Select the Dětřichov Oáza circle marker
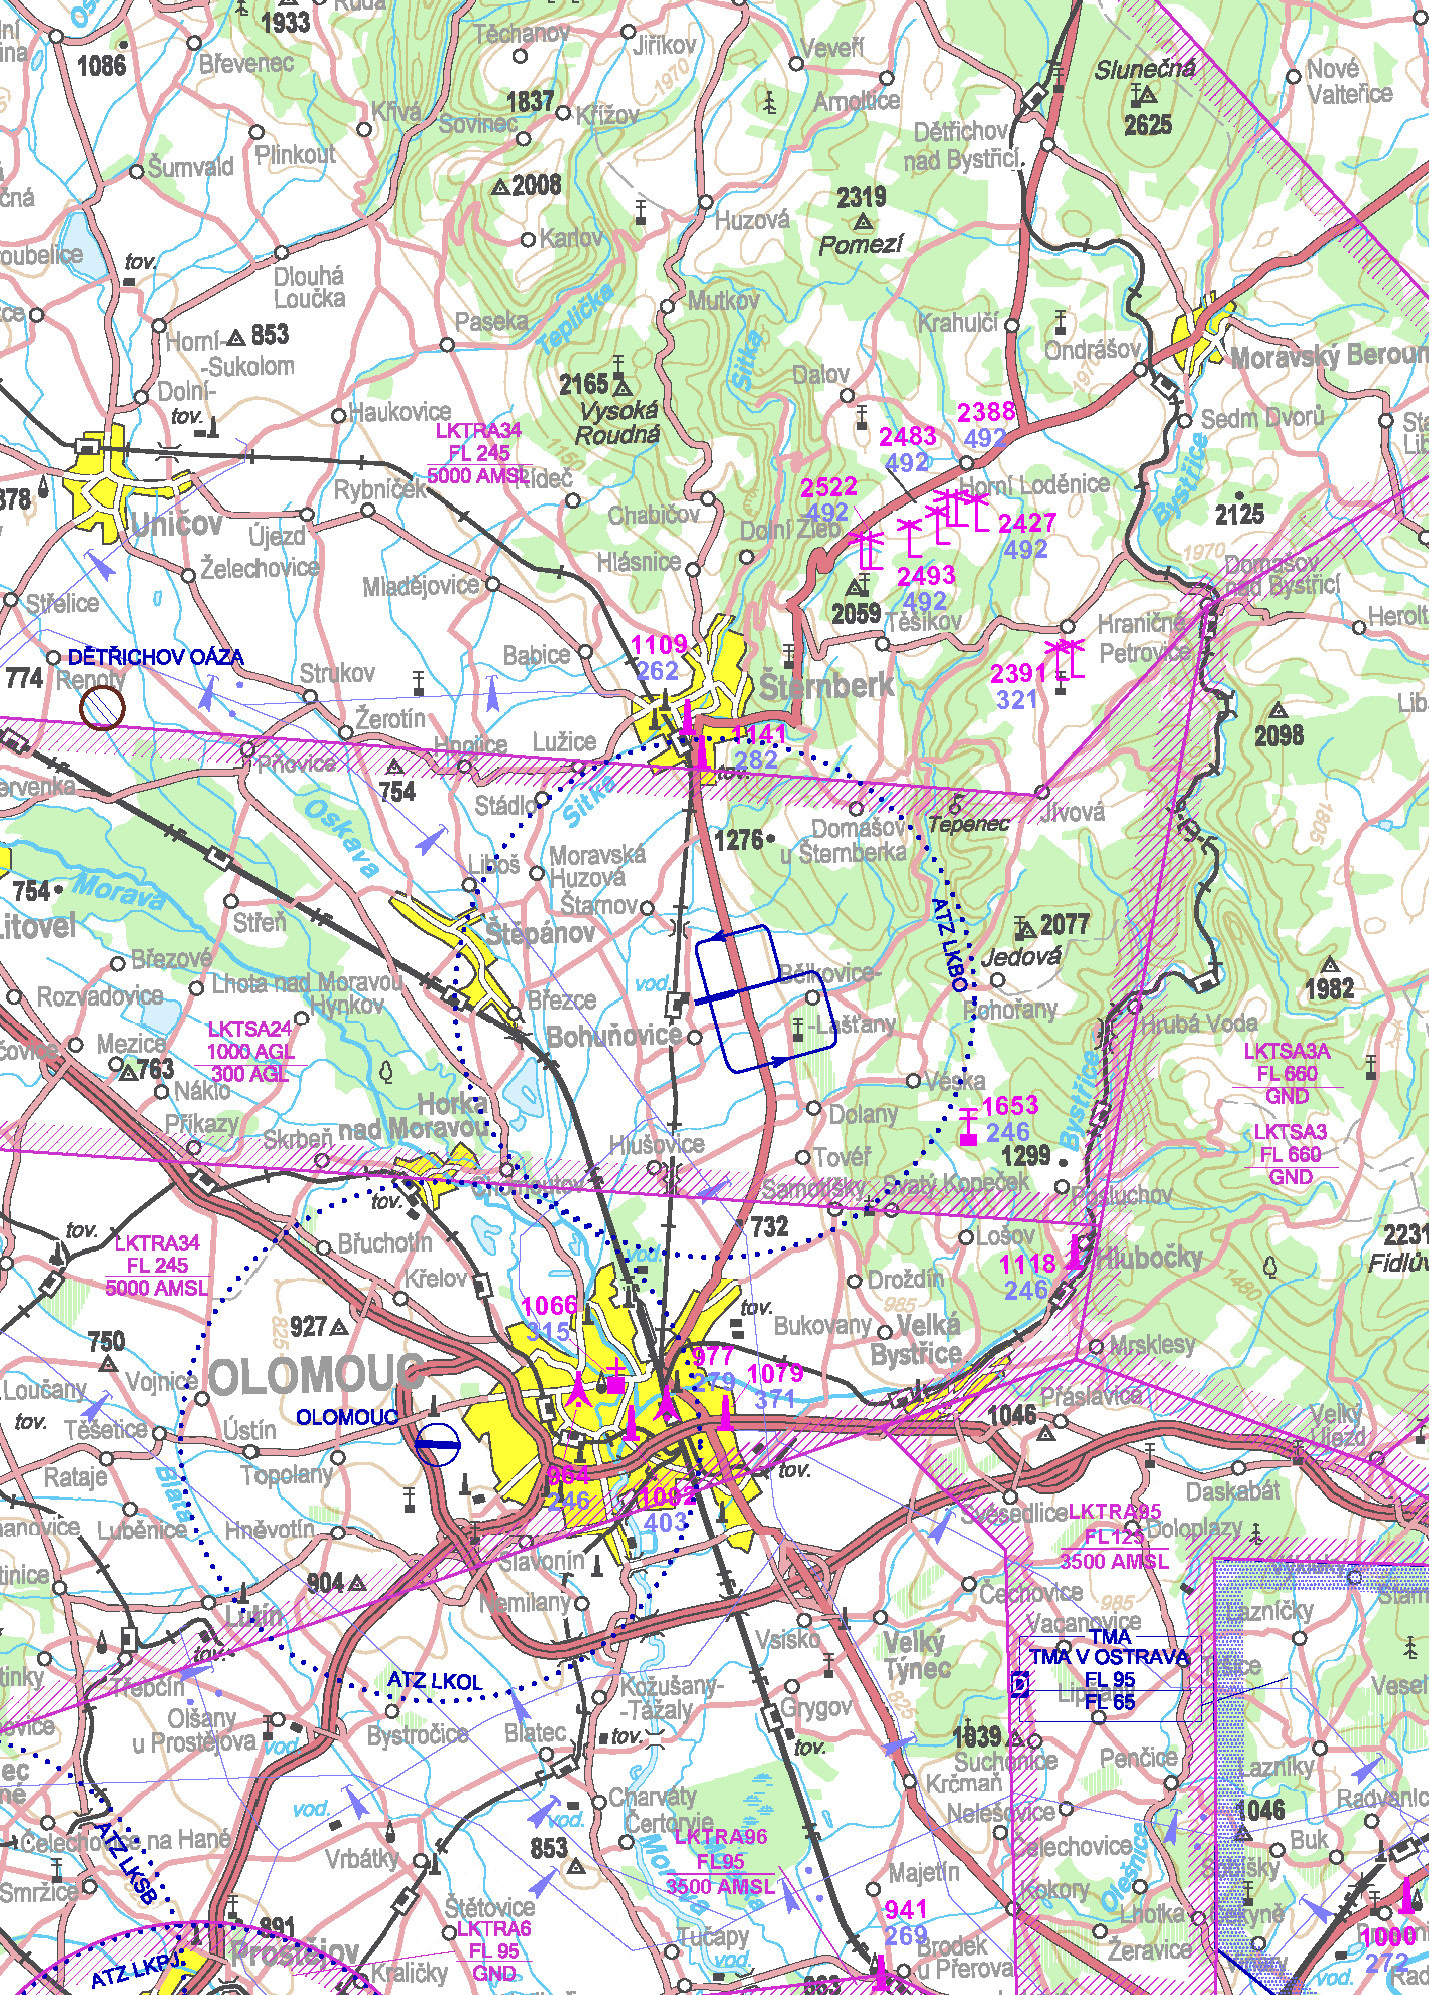The height and width of the screenshot is (1995, 1429). pyautogui.click(x=102, y=708)
